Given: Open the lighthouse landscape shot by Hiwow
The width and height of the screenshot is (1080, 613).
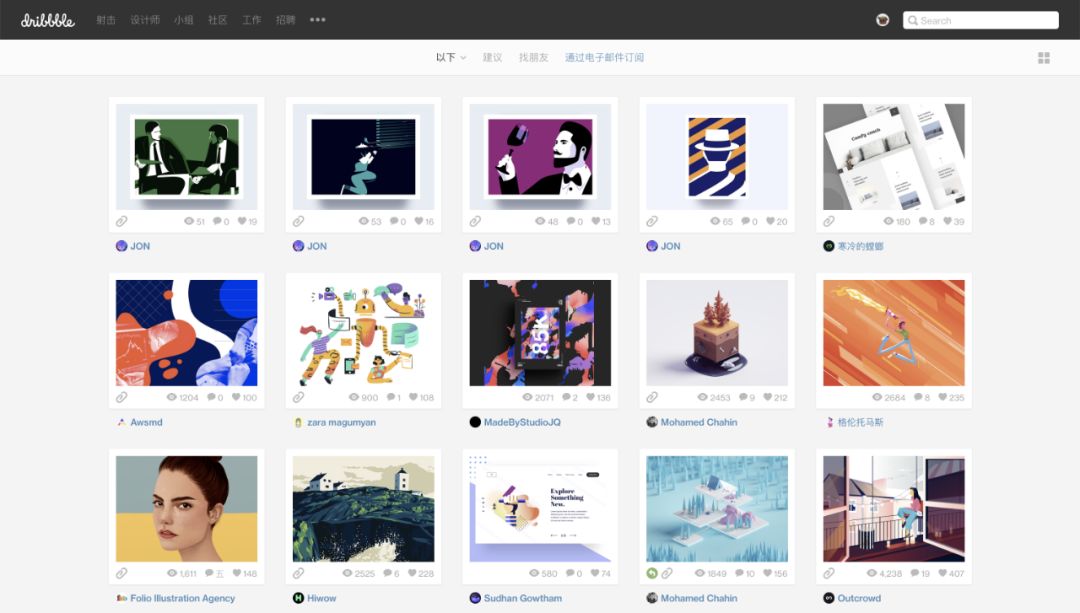Looking at the screenshot, I should (x=364, y=509).
